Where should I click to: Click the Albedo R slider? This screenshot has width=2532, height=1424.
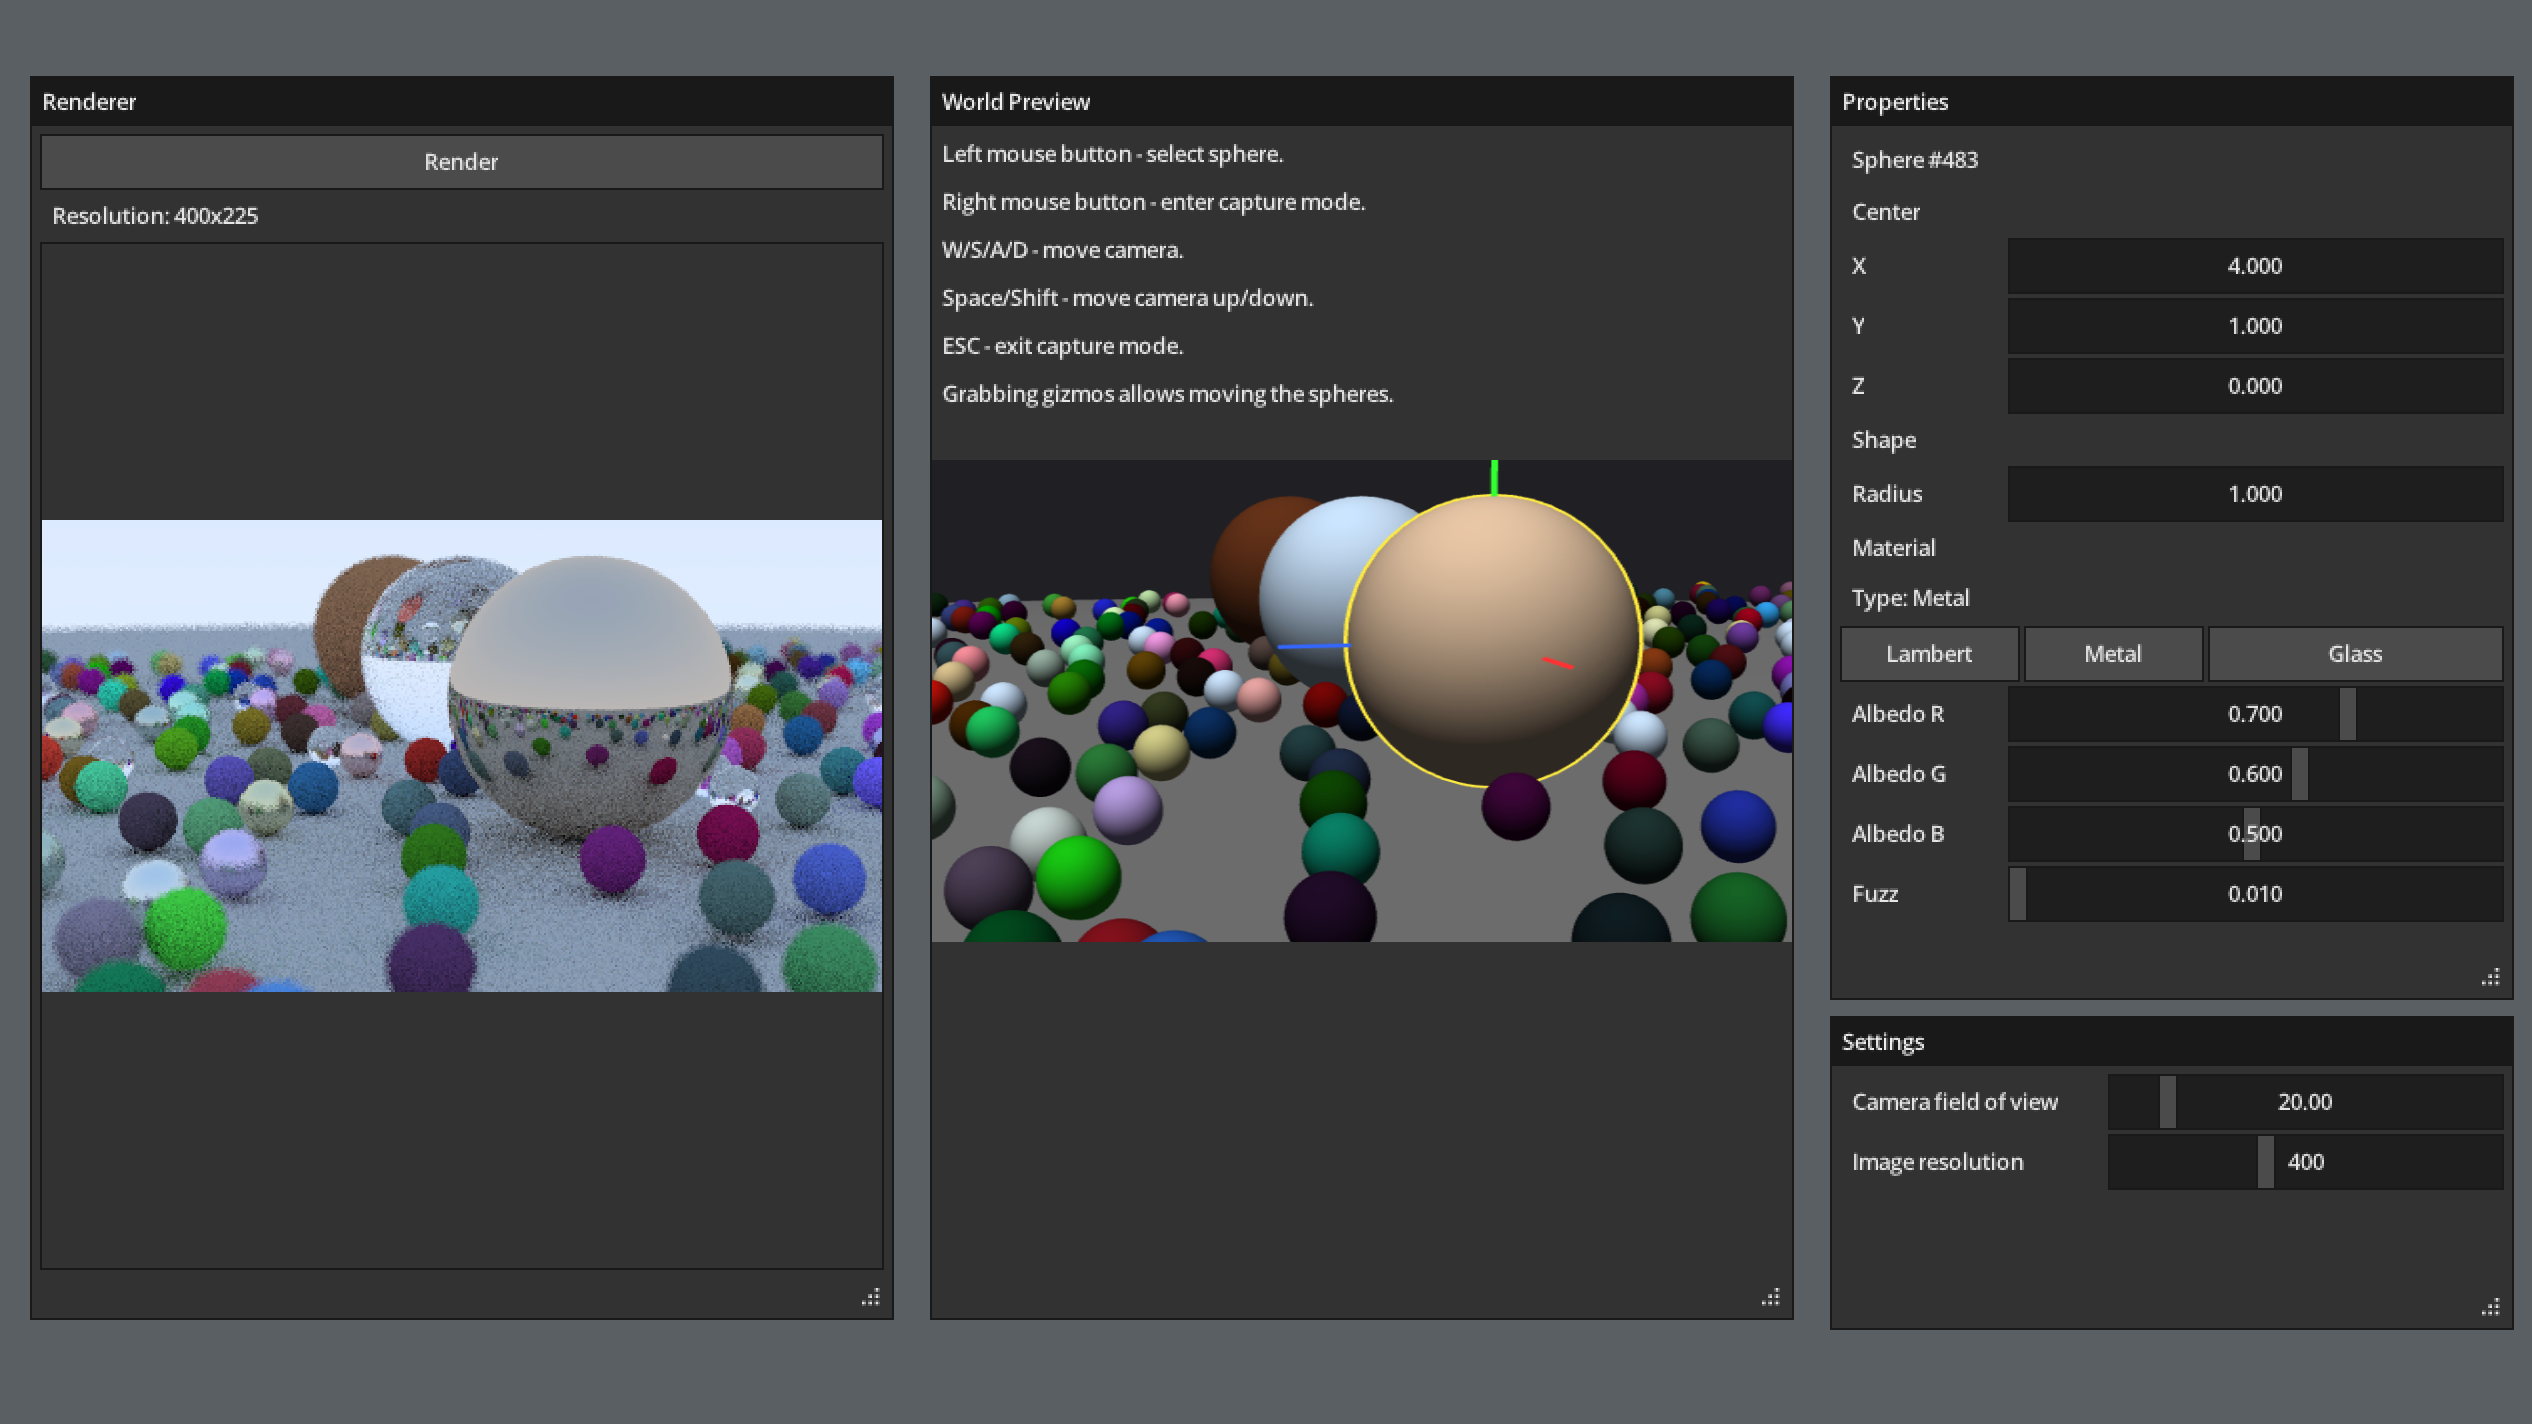pos(2255,714)
